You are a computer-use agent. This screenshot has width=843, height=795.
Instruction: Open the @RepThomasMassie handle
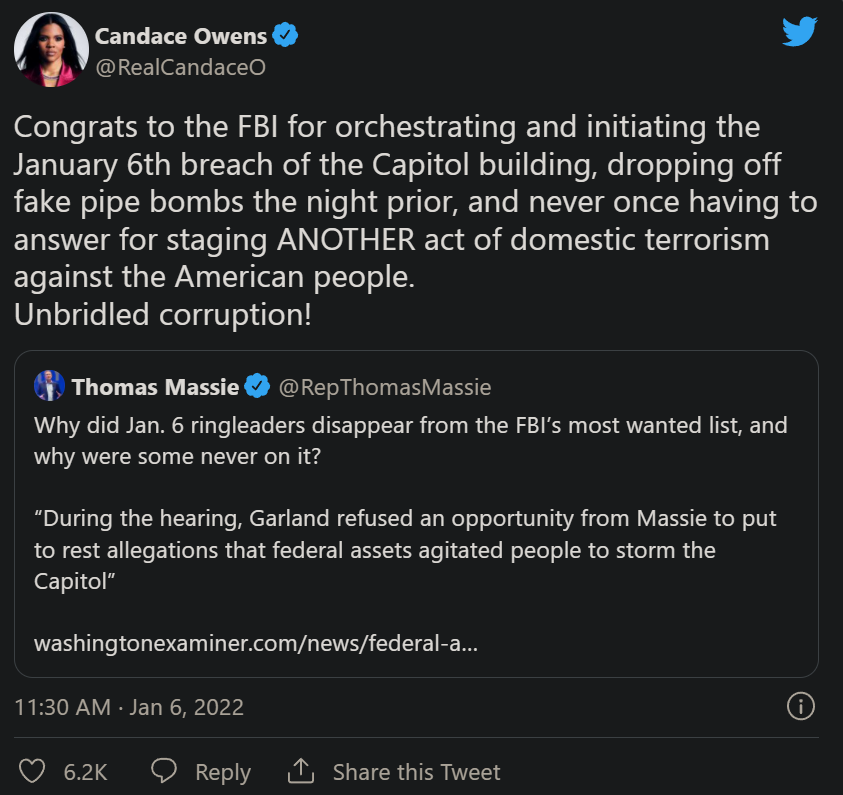[x=384, y=386]
